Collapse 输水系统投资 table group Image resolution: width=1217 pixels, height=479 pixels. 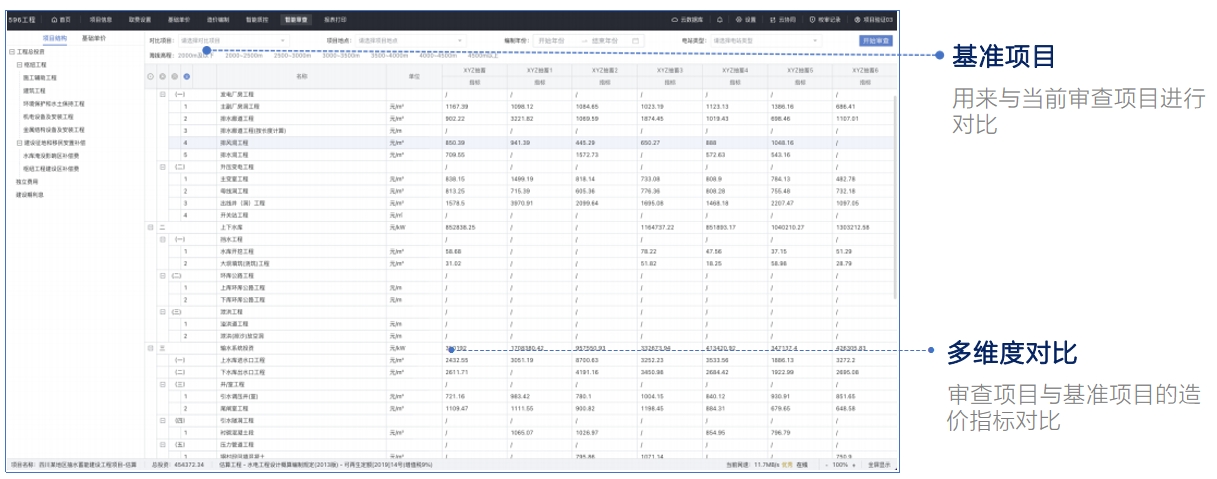(x=151, y=348)
